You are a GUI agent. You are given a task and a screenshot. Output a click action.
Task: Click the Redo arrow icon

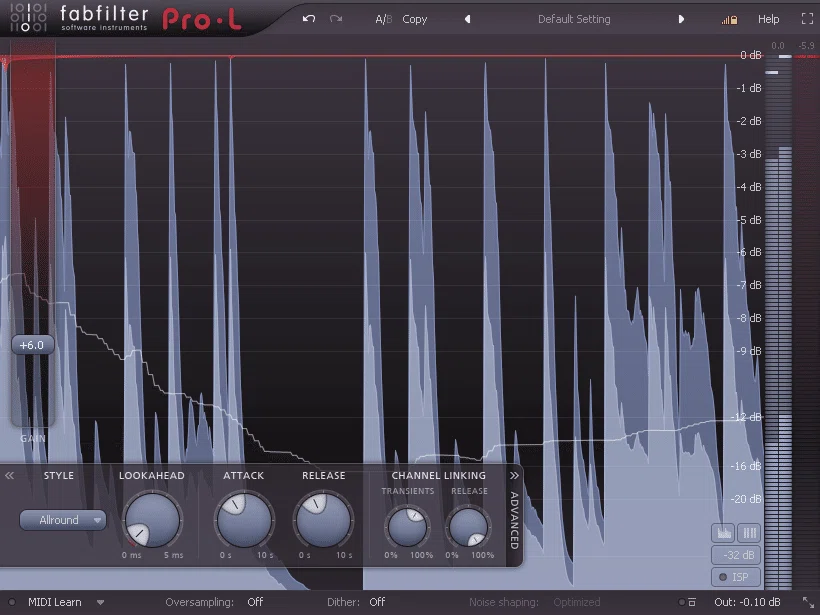pyautogui.click(x=336, y=19)
